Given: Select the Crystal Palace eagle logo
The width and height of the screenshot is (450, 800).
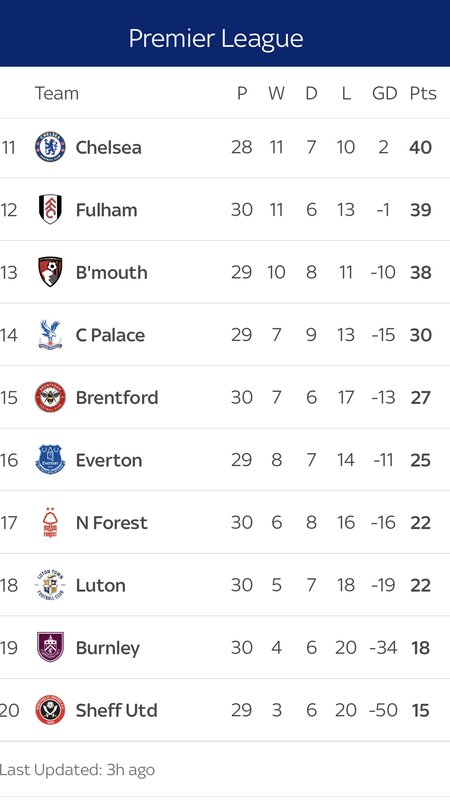Looking at the screenshot, I should point(50,335).
